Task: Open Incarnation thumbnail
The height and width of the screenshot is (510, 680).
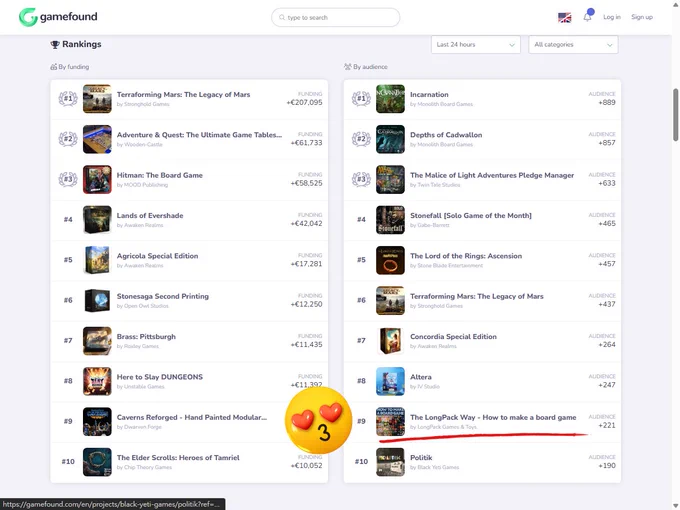Action: [390, 99]
